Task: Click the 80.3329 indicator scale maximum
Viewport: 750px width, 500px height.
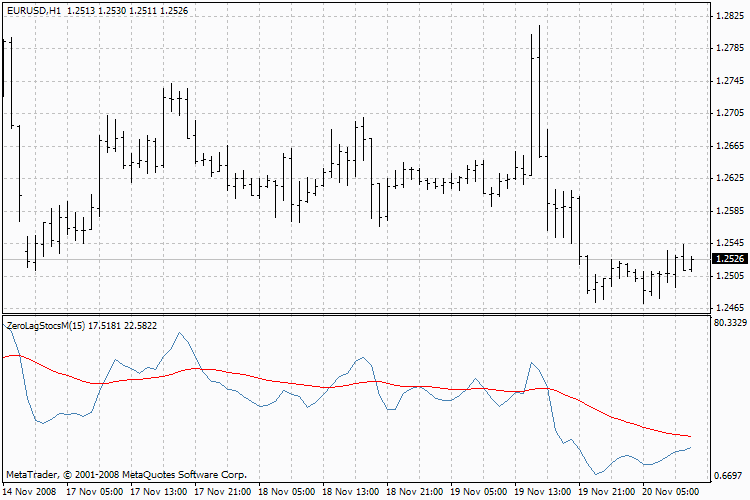Action: pyautogui.click(x=728, y=323)
